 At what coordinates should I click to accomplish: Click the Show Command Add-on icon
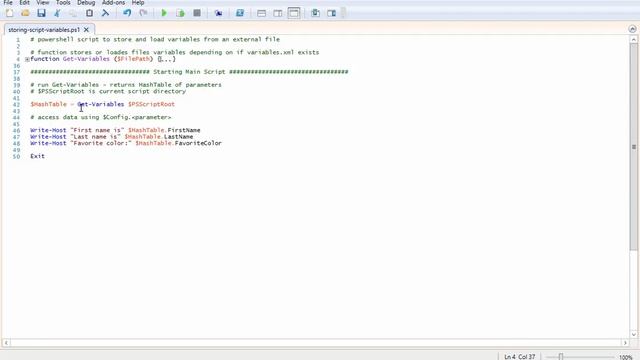331,13
